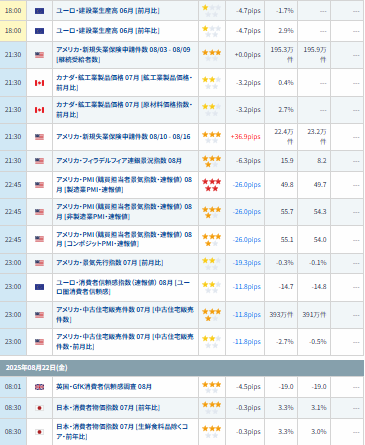Click the 22:45 time cell of 製造業PMI
Image resolution: width=365 pixels, height=445 pixels.
point(13,185)
